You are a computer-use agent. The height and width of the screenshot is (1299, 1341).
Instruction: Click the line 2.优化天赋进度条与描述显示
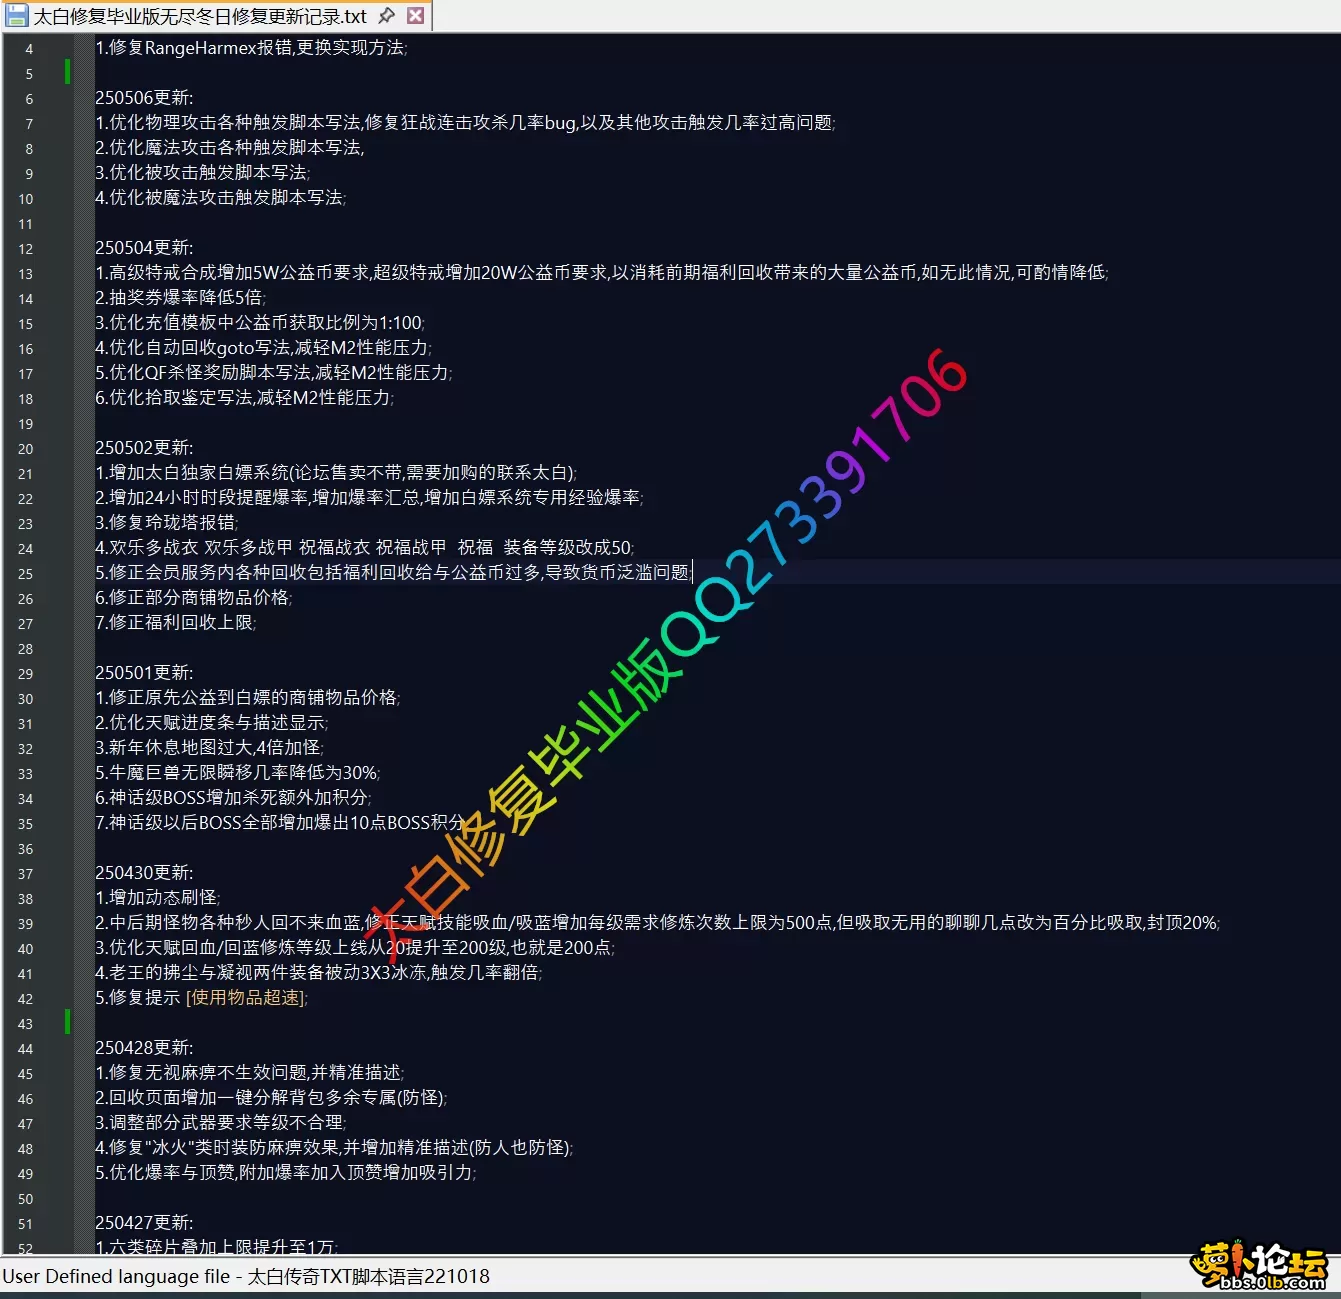(x=212, y=723)
